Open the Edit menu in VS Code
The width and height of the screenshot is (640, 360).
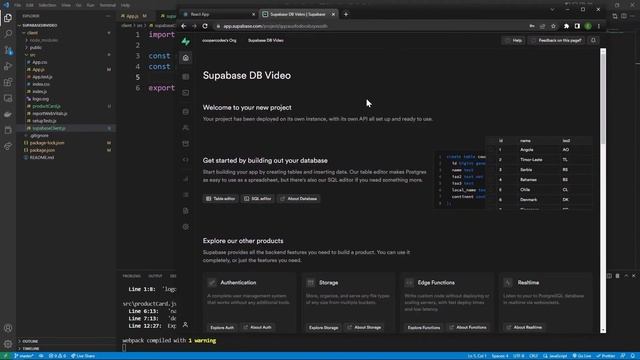coord(29,5)
